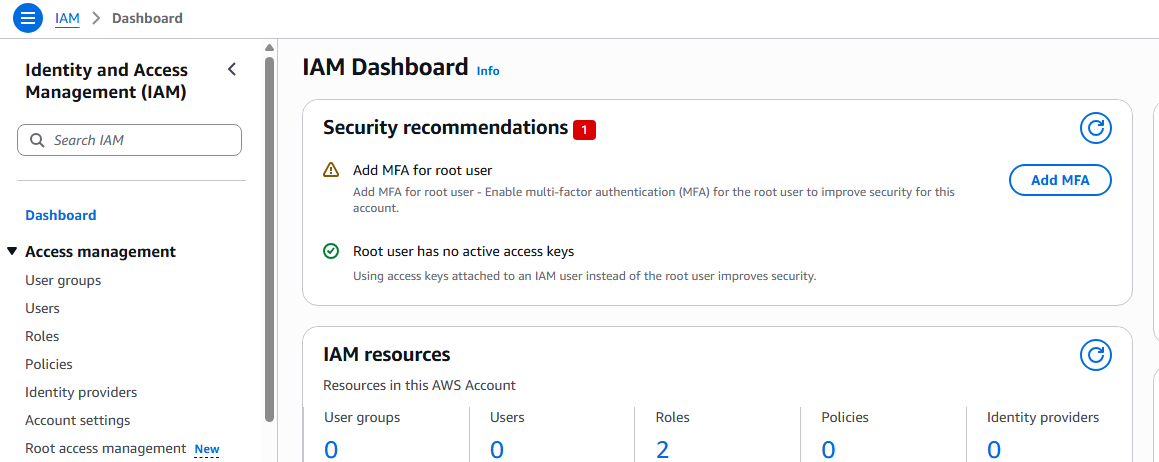Click the Roles count 2
The image size is (1159, 462).
662,449
